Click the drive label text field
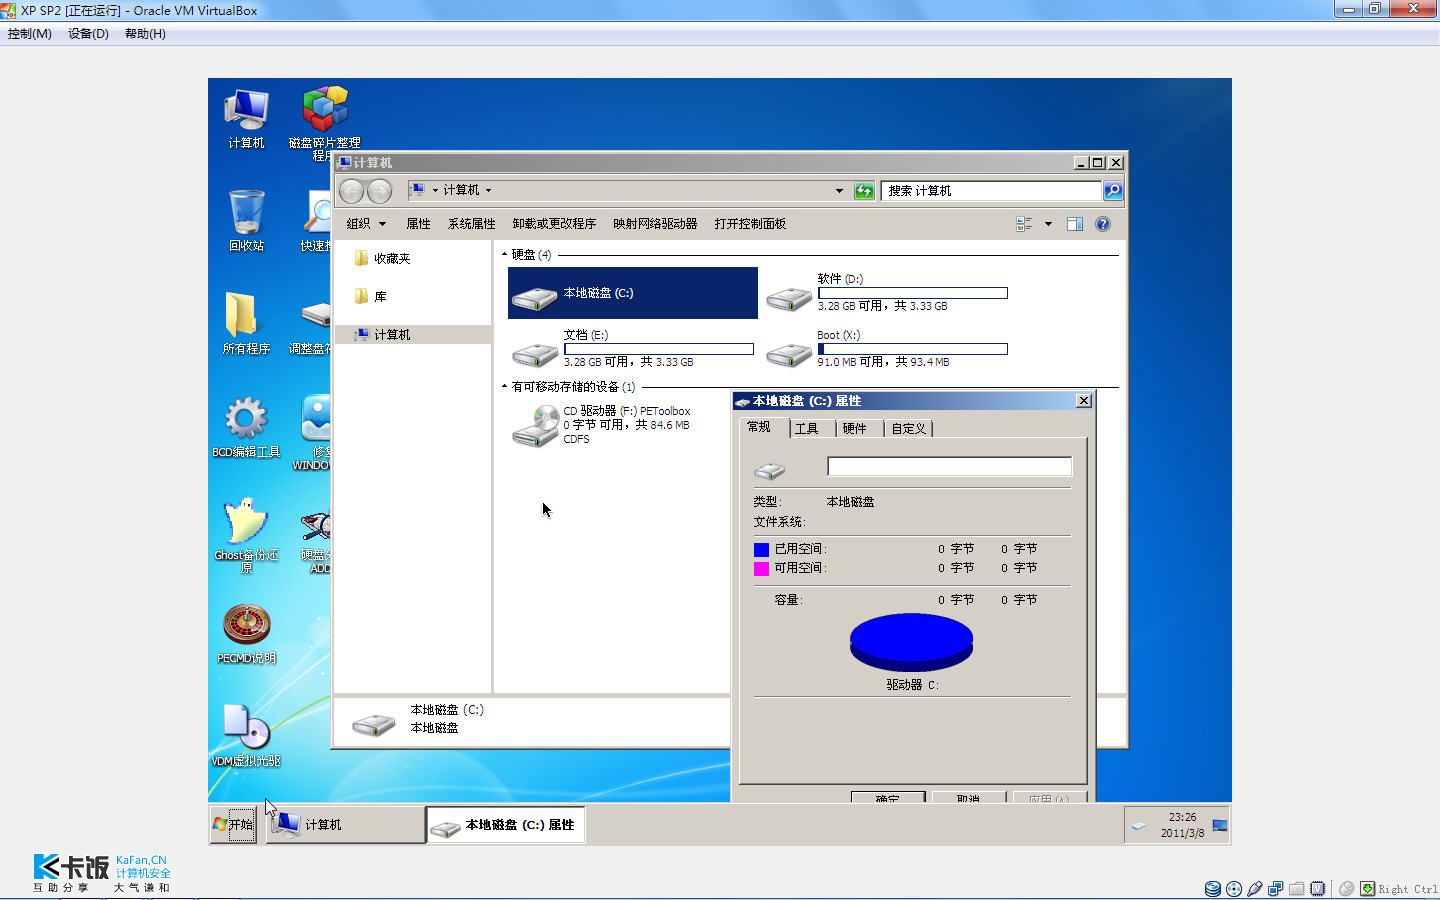1440x900 pixels. pyautogui.click(x=949, y=467)
